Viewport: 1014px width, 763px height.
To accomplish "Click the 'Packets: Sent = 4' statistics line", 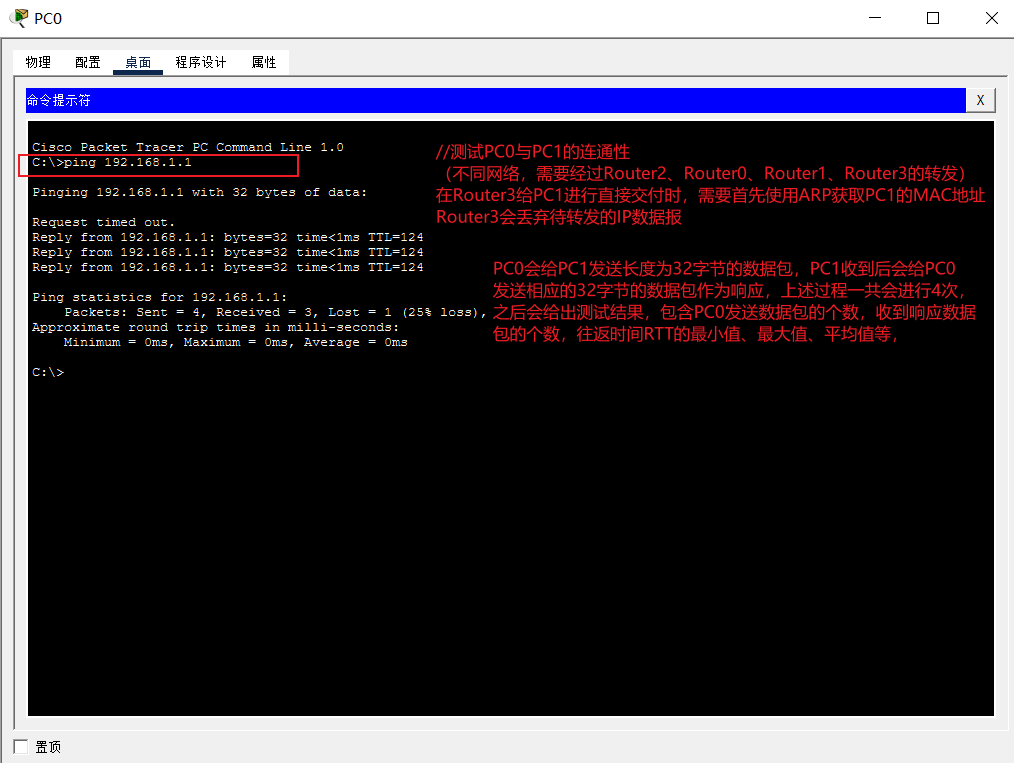I will tap(275, 312).
